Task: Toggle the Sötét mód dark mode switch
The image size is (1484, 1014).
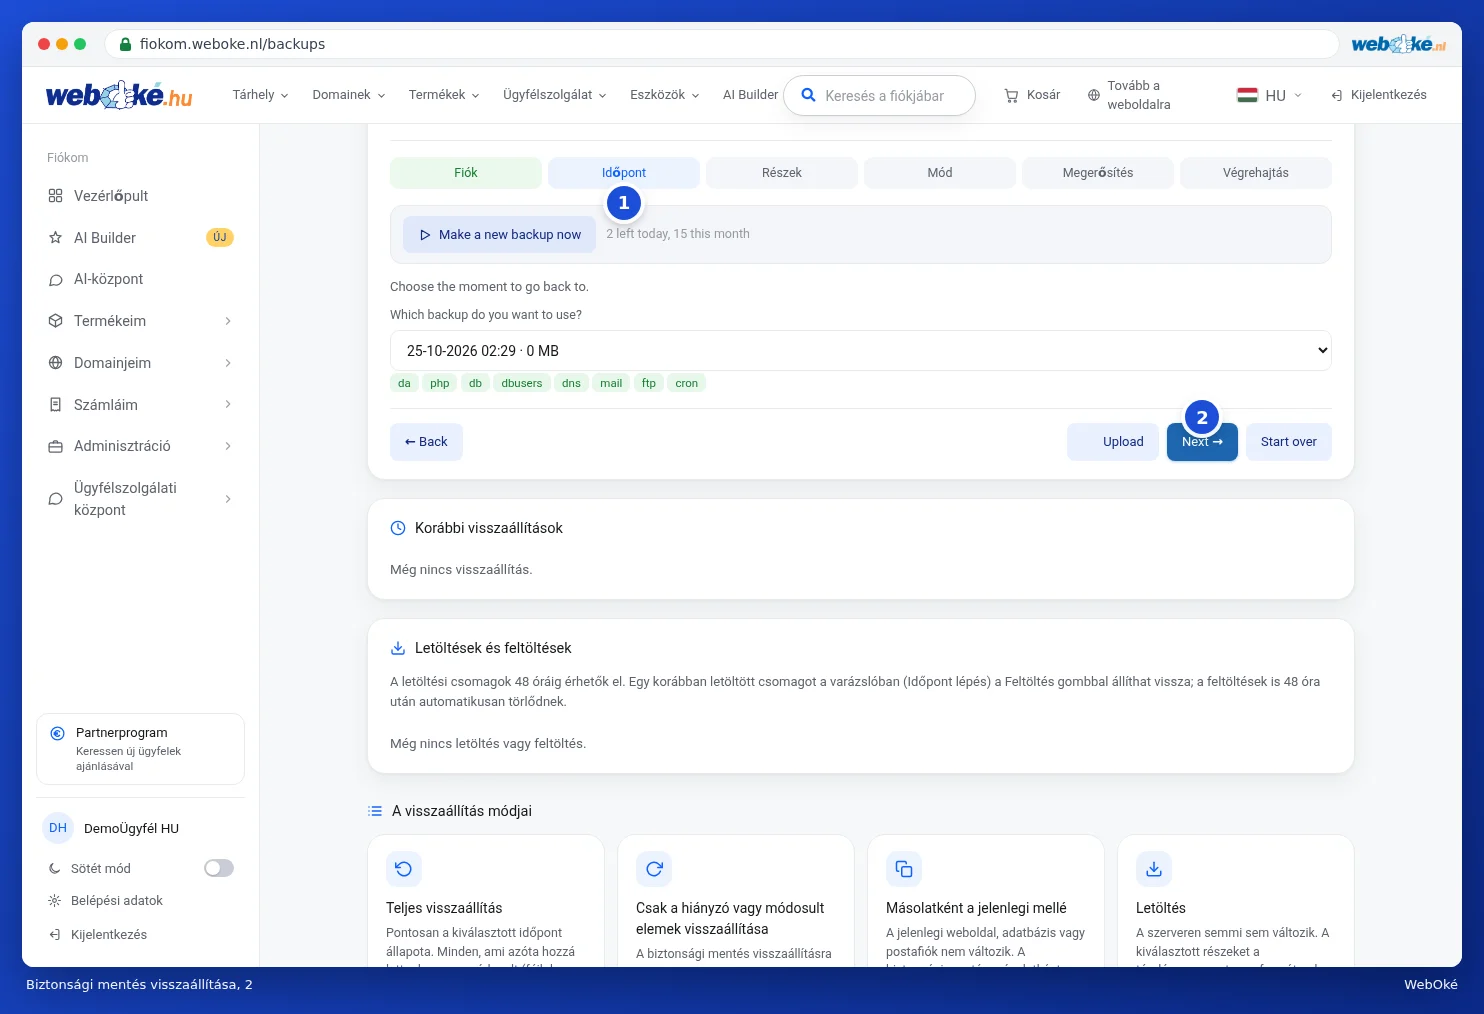Action: [219, 868]
